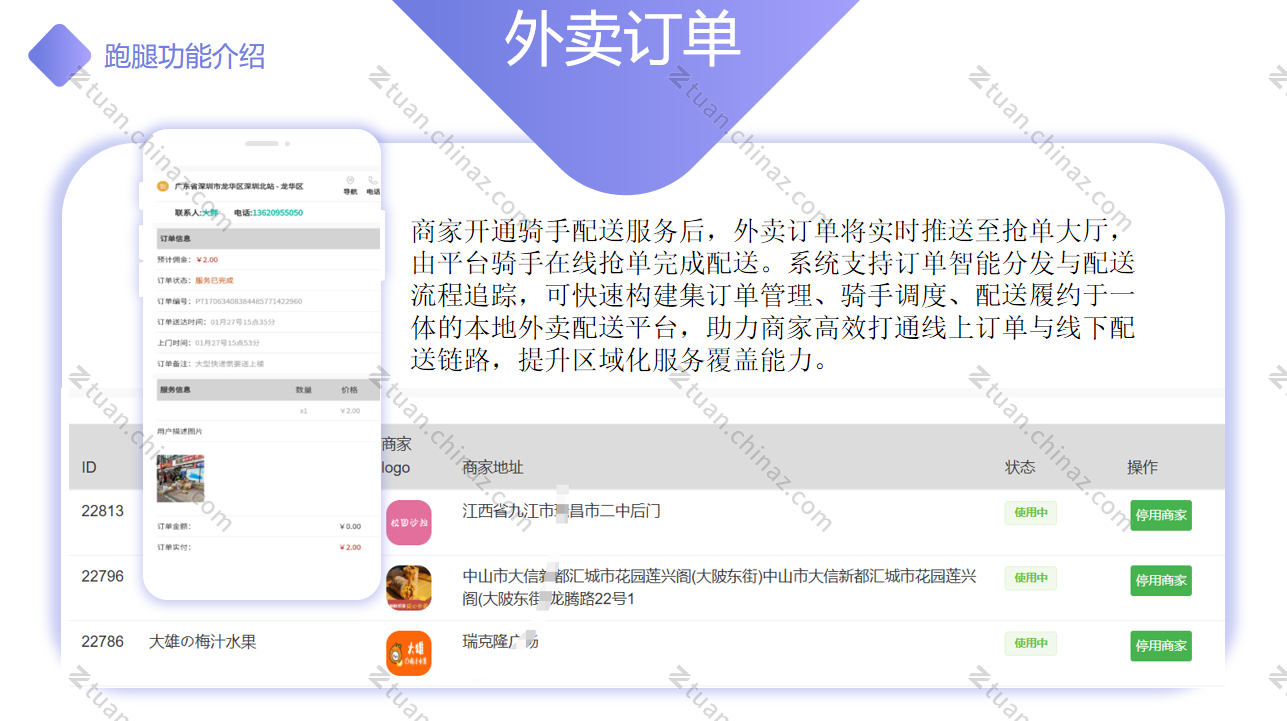Select address 江西省九江市 二中后门
Screen dimensions: 1287x721
pyautogui.click(x=561, y=511)
